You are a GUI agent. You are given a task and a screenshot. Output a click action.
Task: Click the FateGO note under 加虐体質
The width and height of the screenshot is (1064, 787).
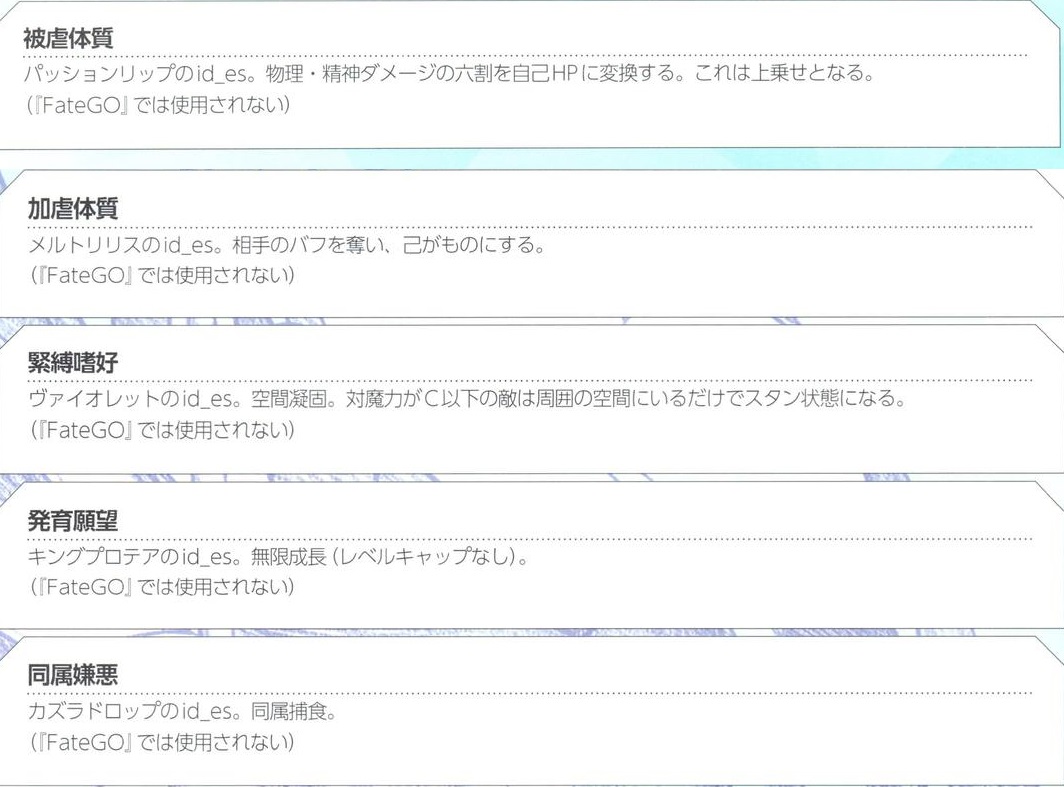[162, 275]
